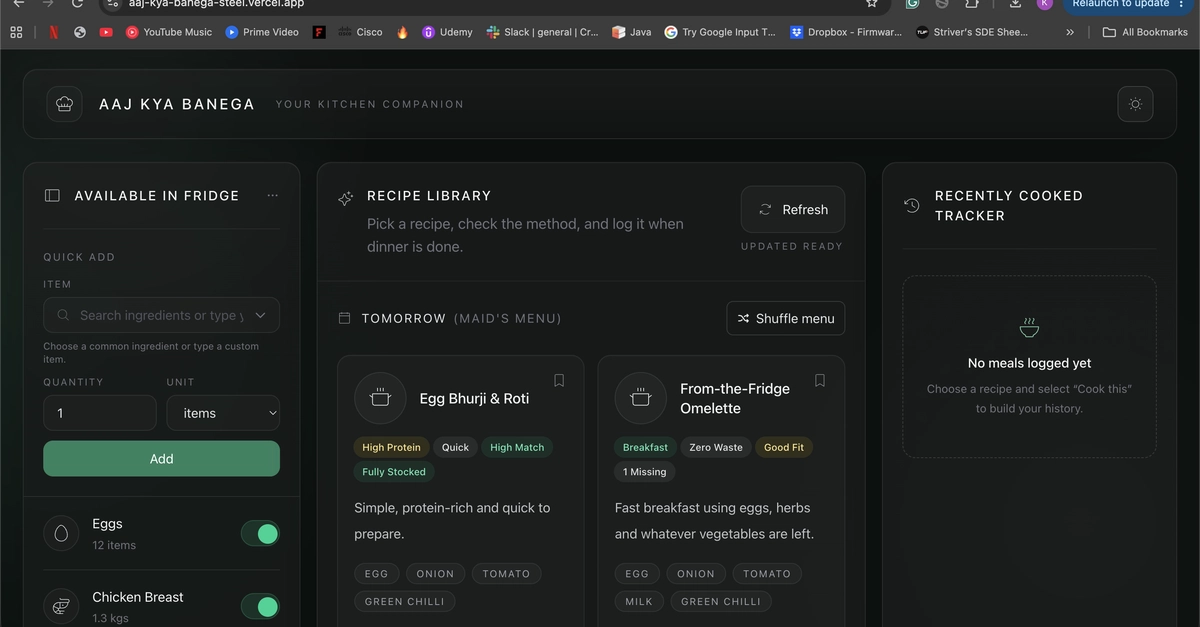Open the globe icon bookmark
This screenshot has width=1200, height=627.
pos(80,32)
